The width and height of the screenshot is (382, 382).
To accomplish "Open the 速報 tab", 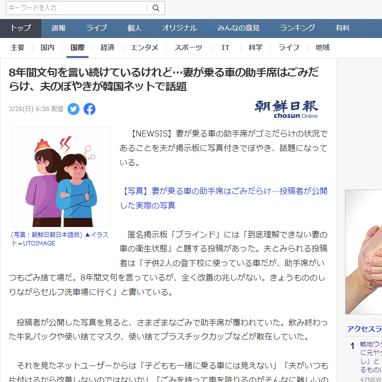I will 59,28.
